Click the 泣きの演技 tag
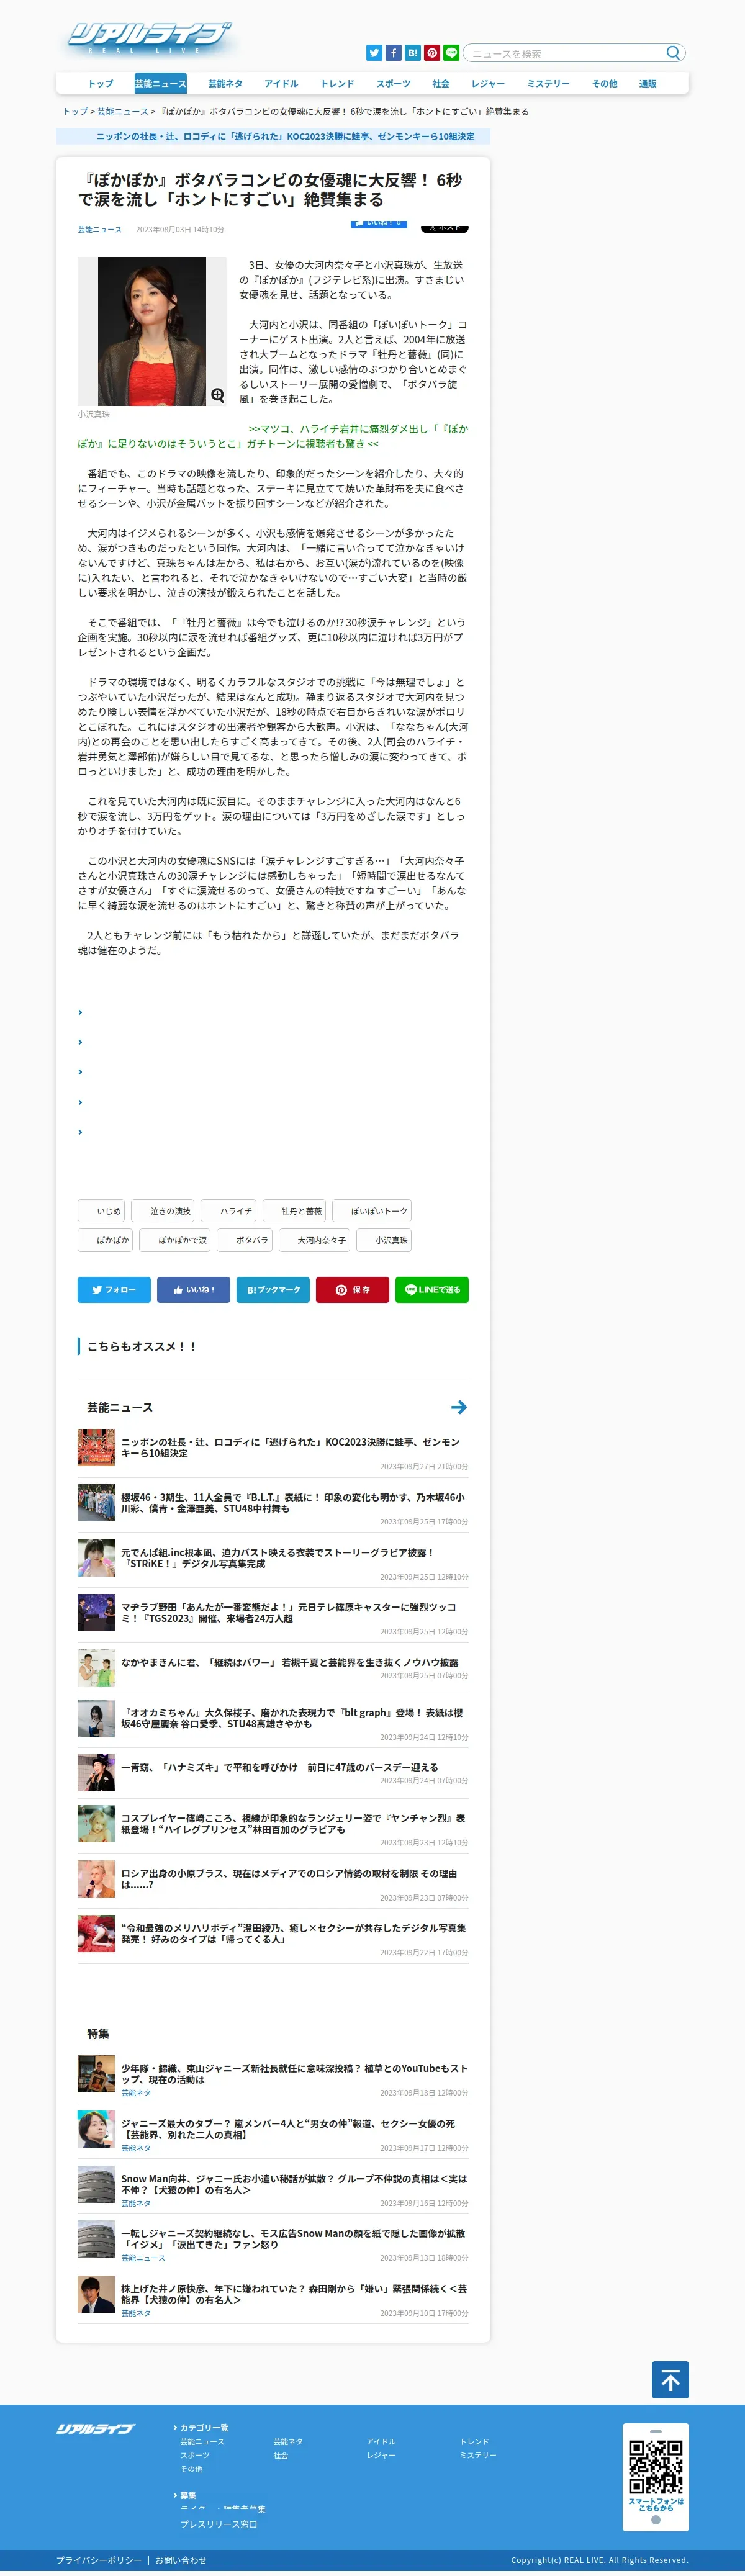The width and height of the screenshot is (745, 2576). pyautogui.click(x=163, y=1211)
